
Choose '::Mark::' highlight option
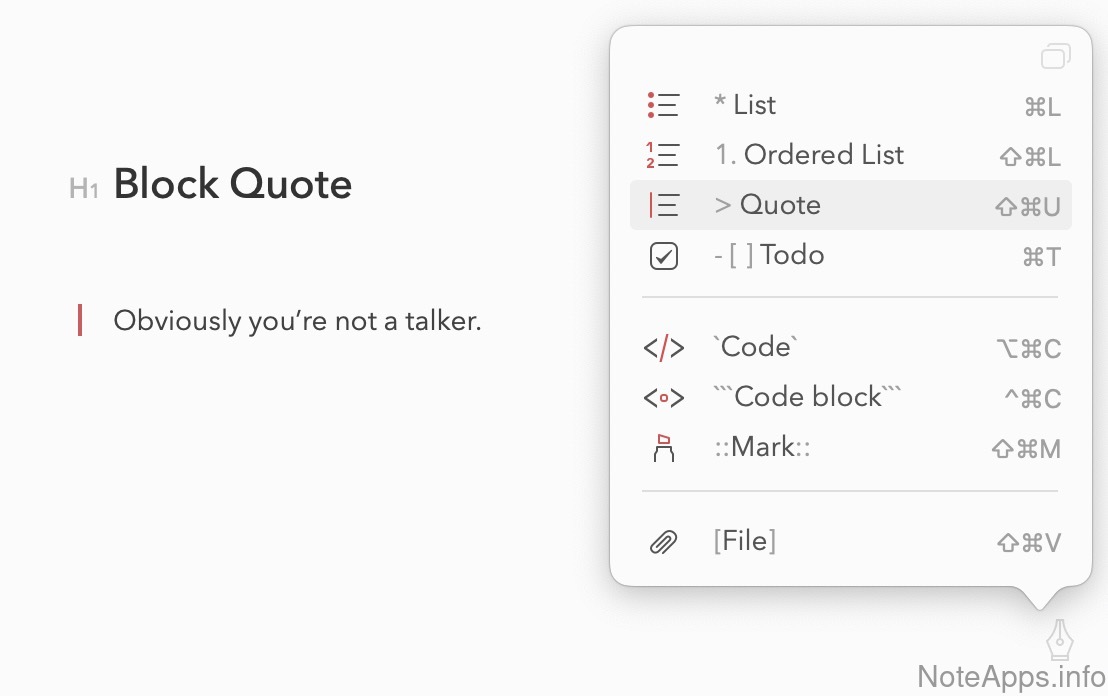tap(761, 447)
